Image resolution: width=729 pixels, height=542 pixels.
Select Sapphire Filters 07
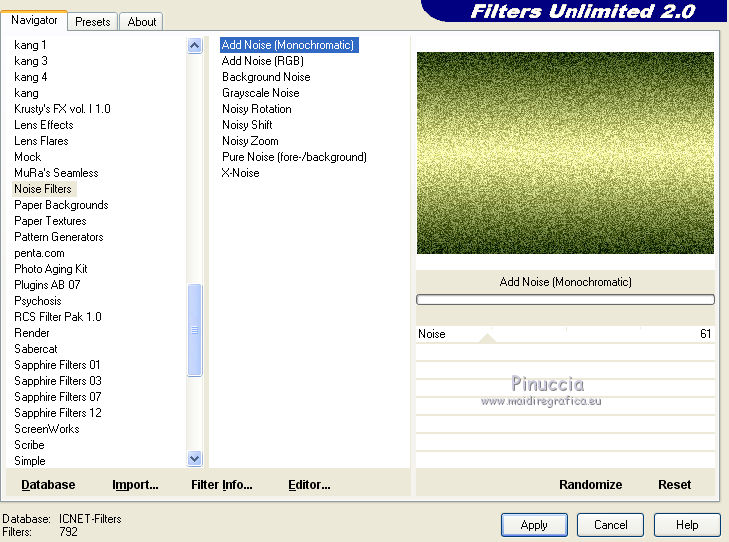(58, 397)
